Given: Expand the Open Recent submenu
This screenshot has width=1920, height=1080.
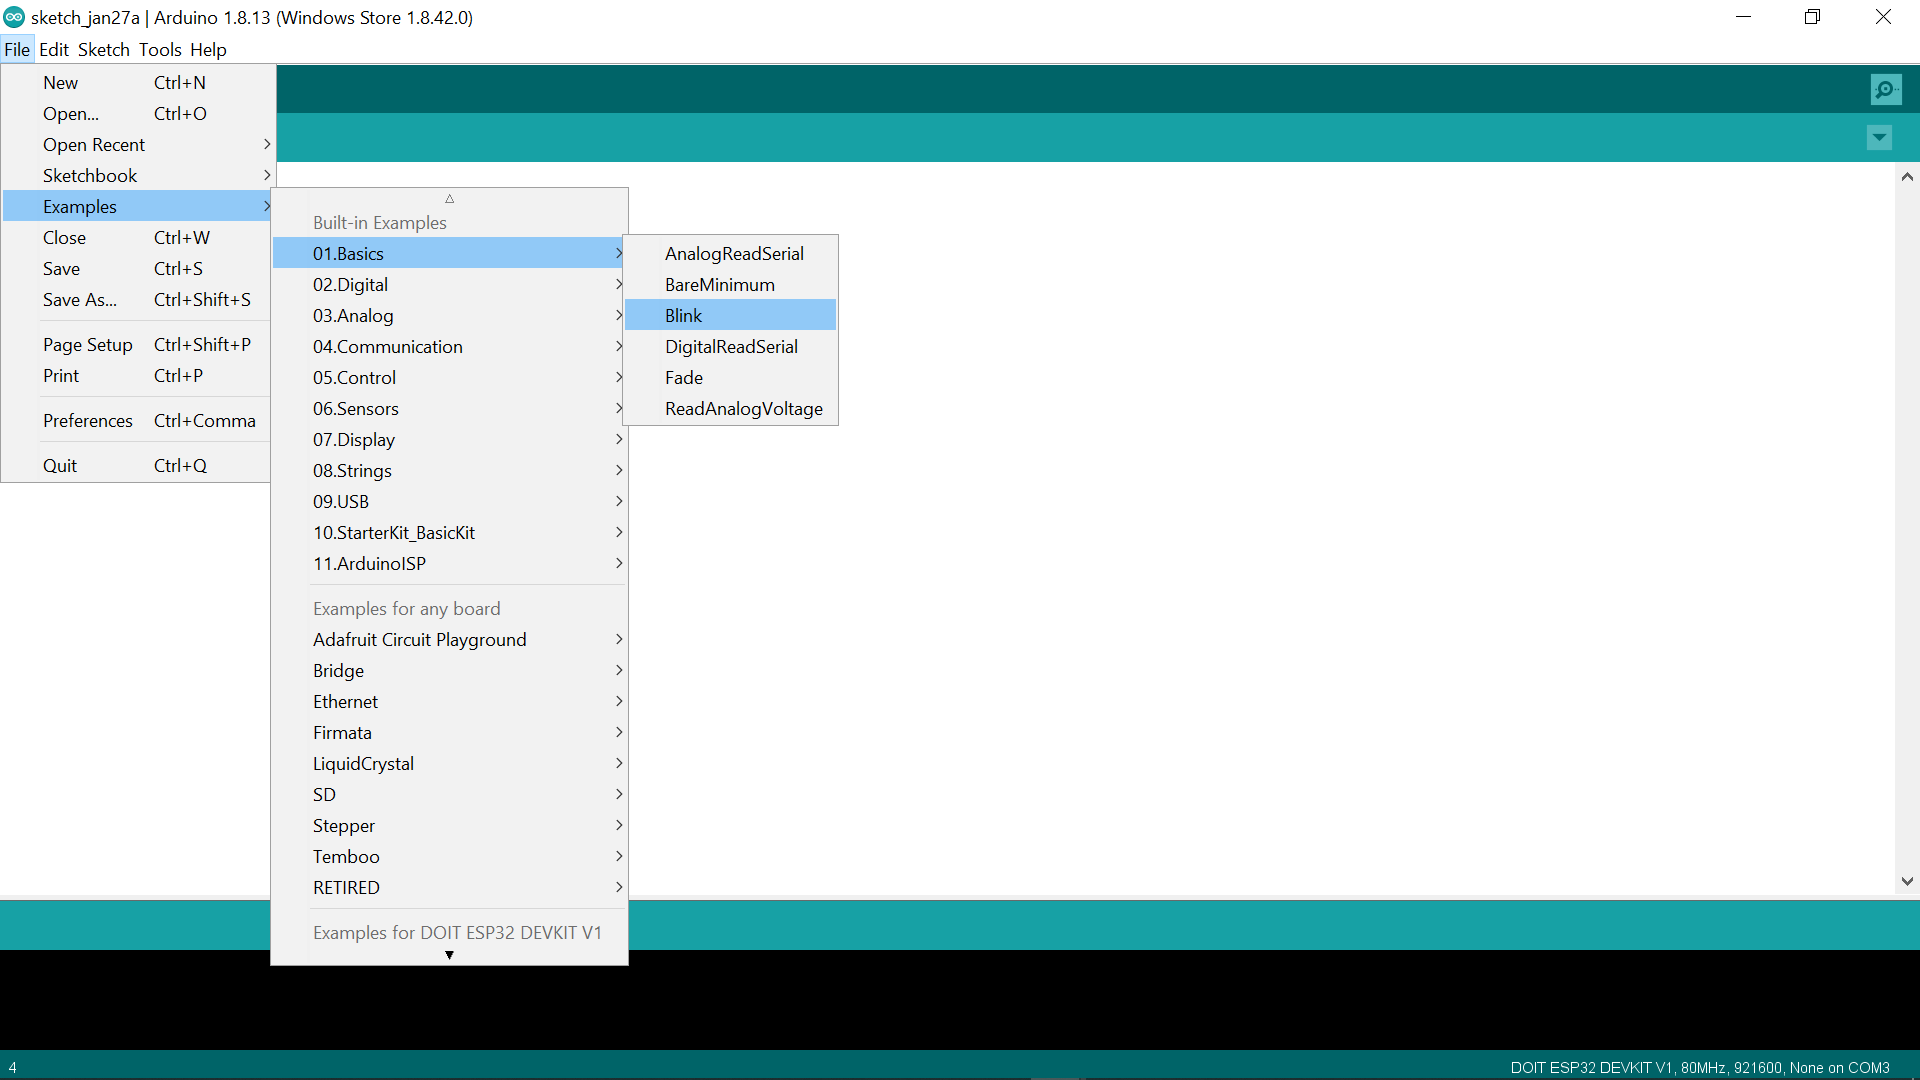Looking at the screenshot, I should (x=94, y=144).
